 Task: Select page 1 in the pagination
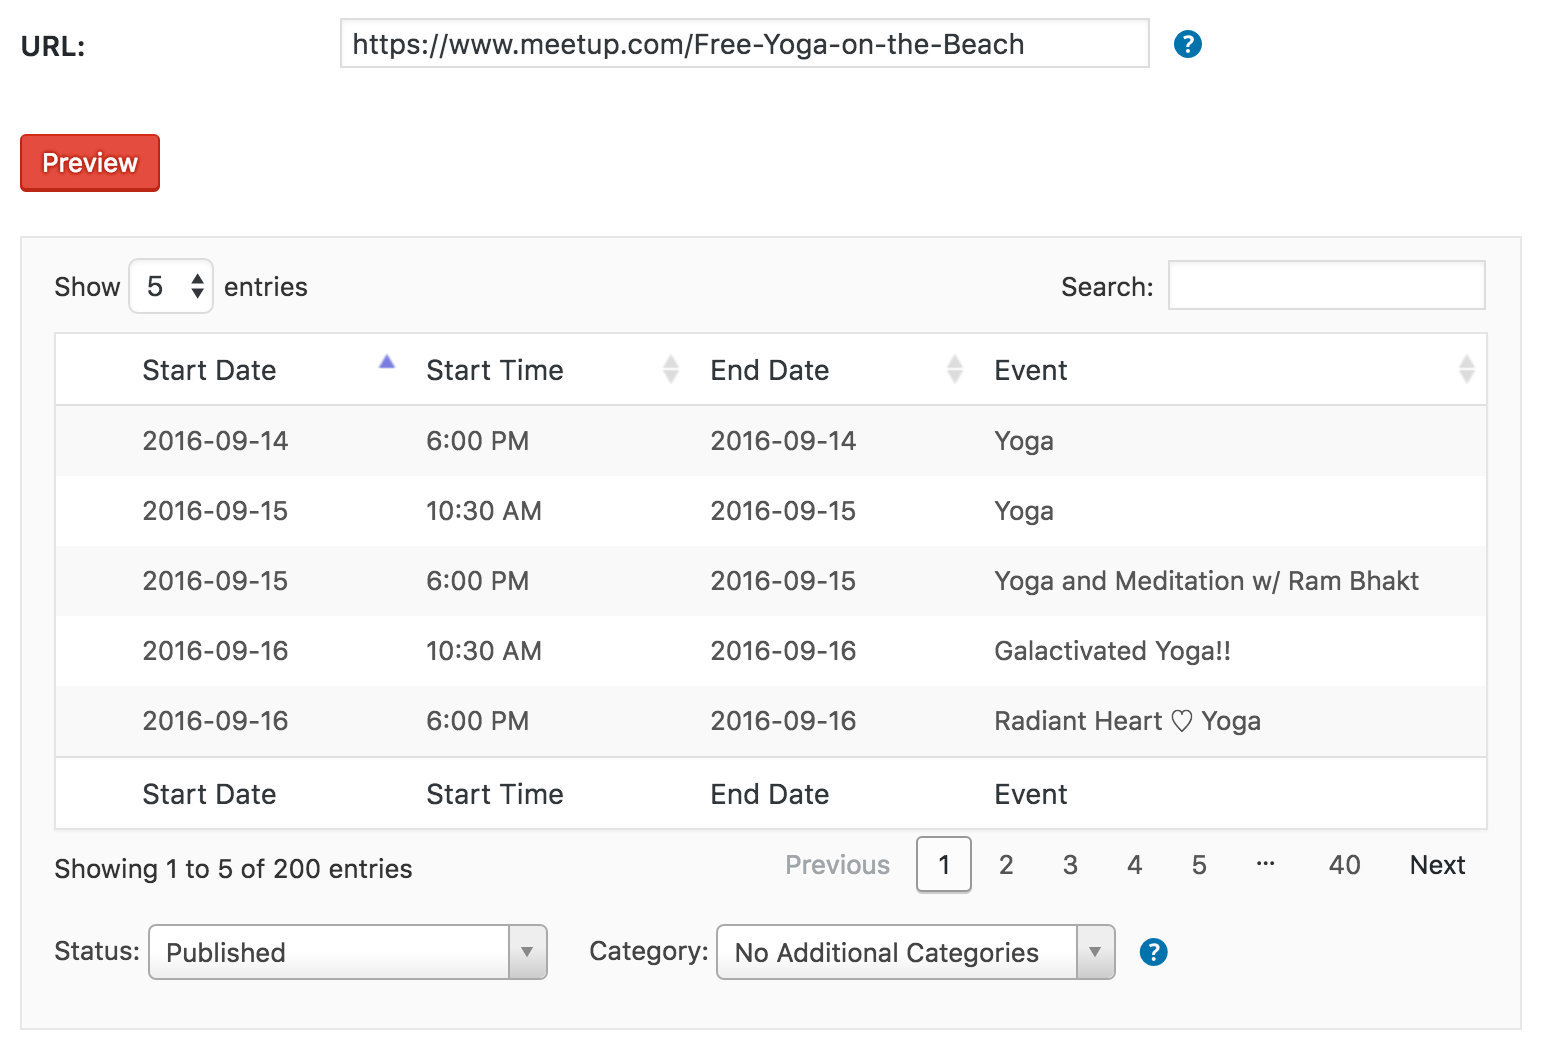[x=943, y=864]
